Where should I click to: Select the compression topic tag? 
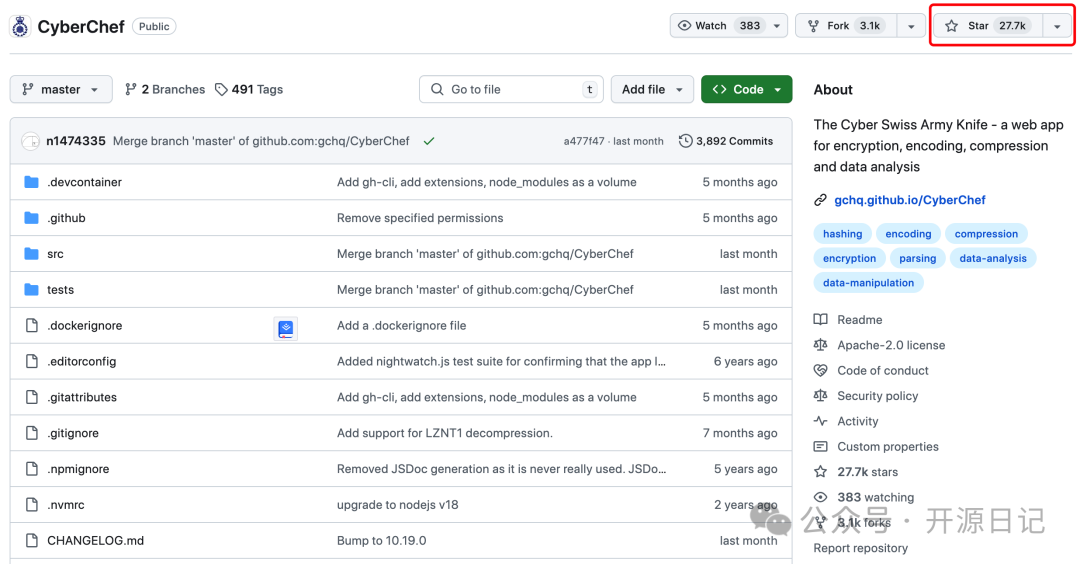[x=986, y=234]
